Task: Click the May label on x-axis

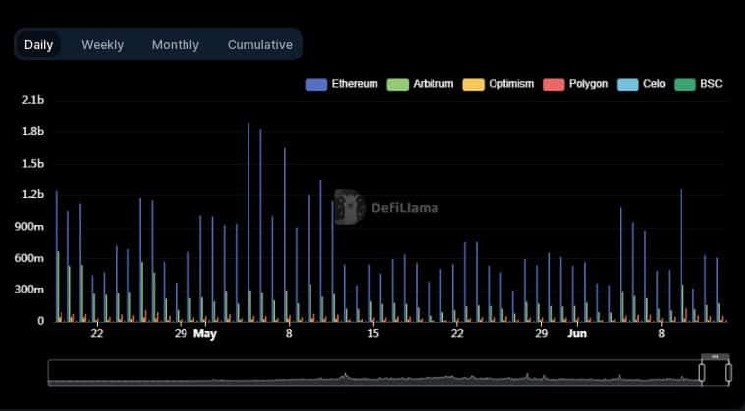Action: coord(204,334)
